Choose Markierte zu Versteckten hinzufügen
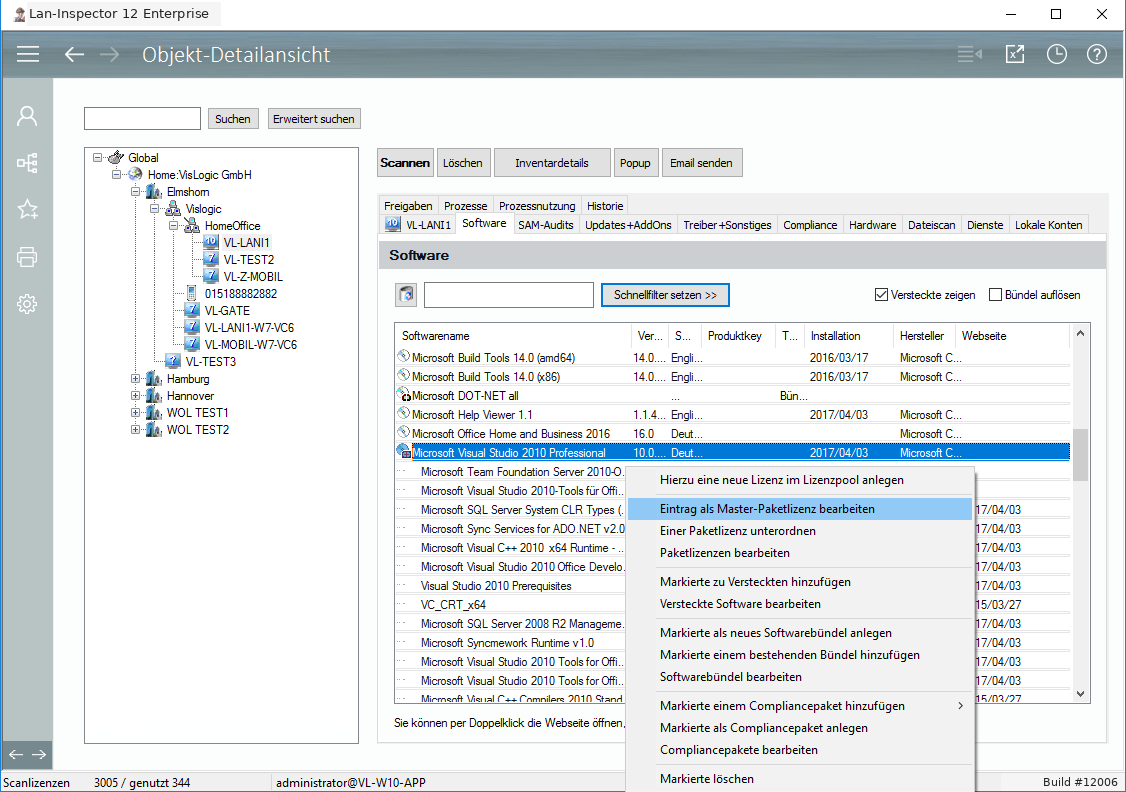Image resolution: width=1126 pixels, height=792 pixels. coord(800,582)
